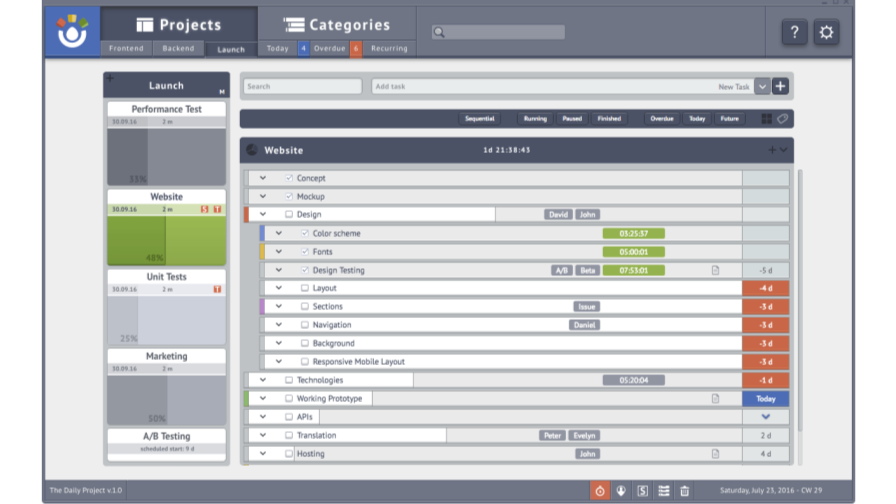Image resolution: width=896 pixels, height=504 pixels.
Task: Toggle the Sequential filter button
Action: 479,119
